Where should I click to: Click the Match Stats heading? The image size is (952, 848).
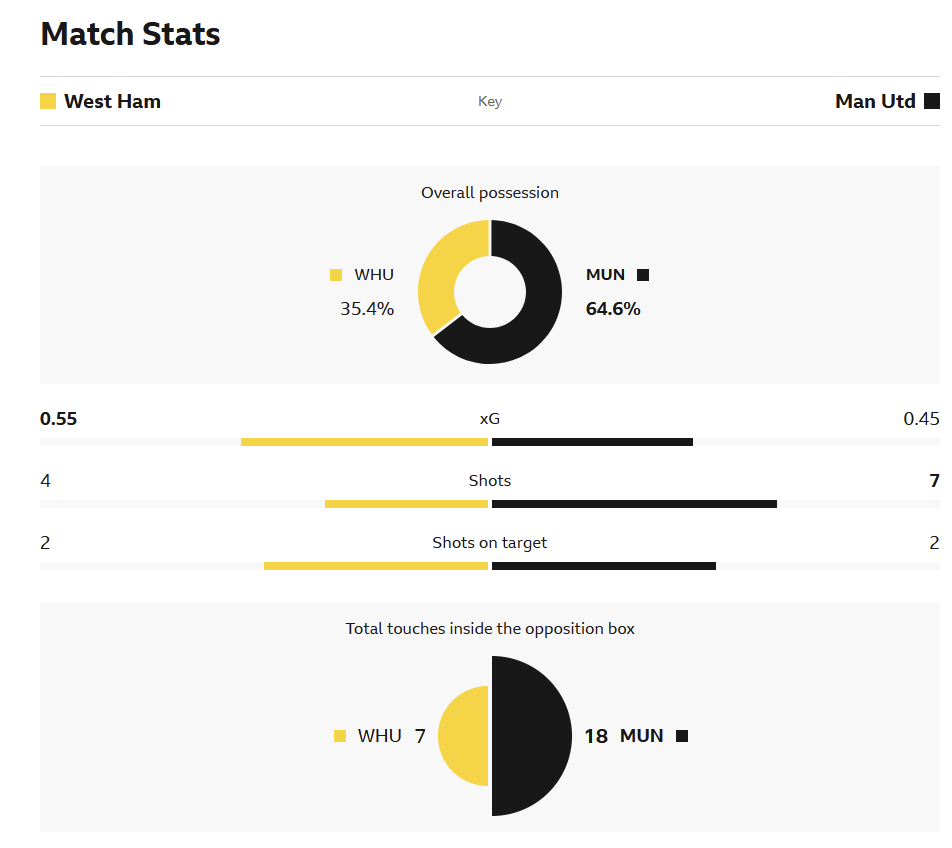(130, 34)
